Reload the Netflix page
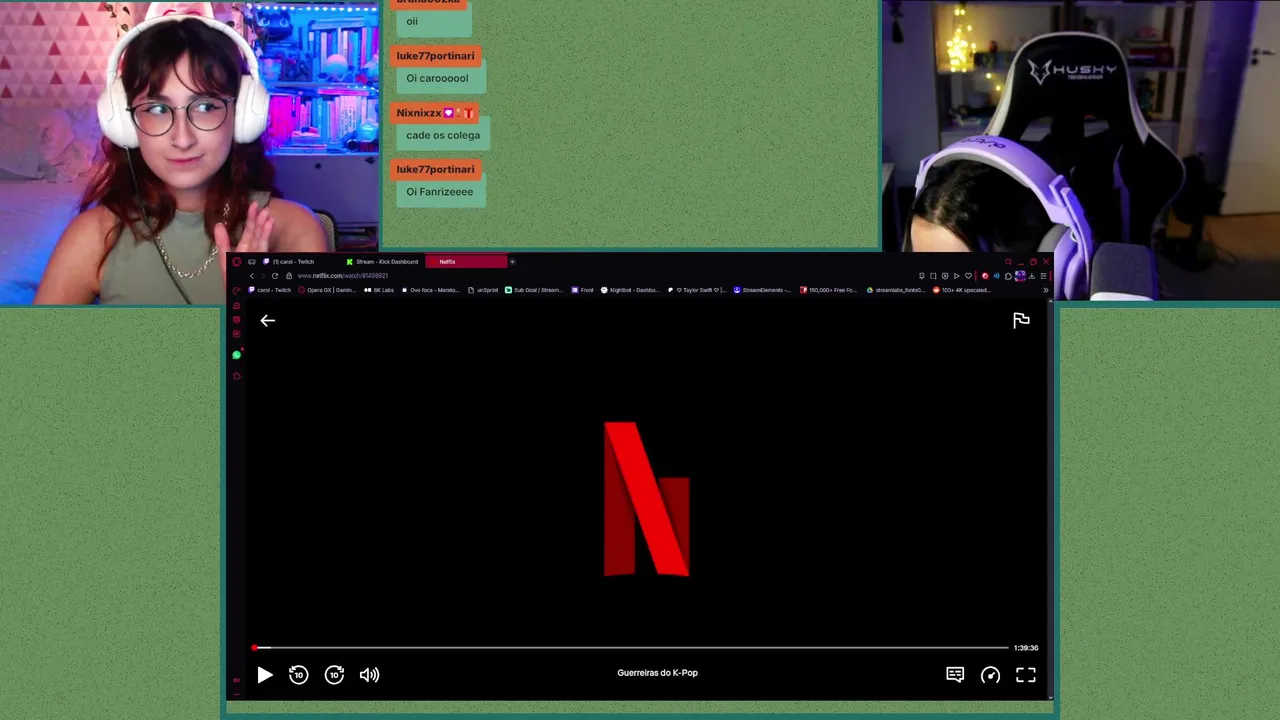This screenshot has width=1280, height=720. point(275,276)
